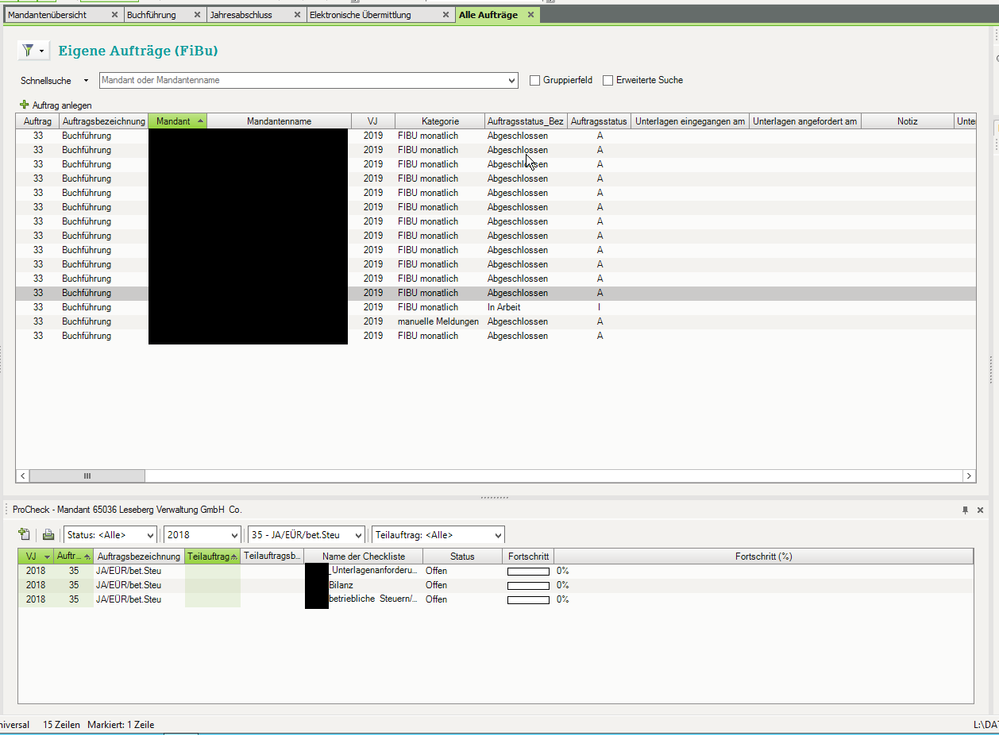Viewport: 999px width, 735px height.
Task: Open the Teilauftrag <Alle> dropdown
Action: point(437,535)
